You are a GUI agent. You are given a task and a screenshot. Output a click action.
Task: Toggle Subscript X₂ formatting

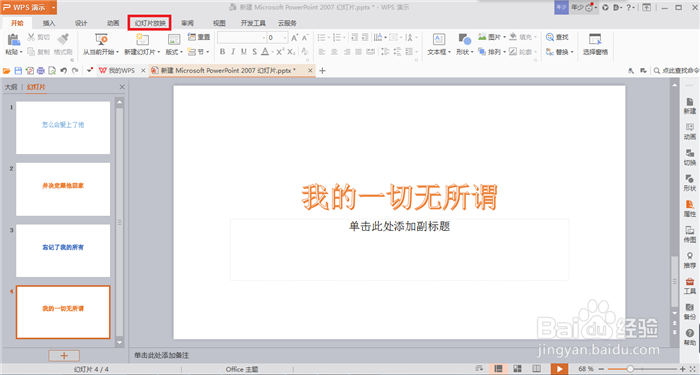pos(291,52)
